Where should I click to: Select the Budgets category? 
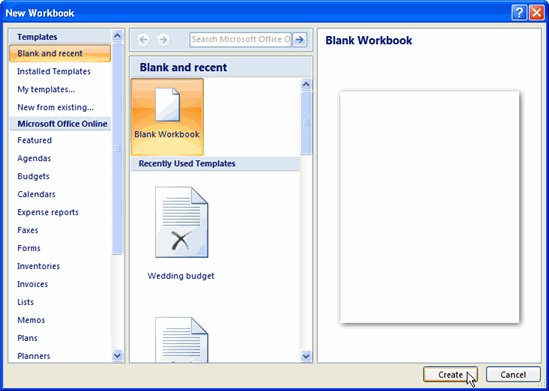(x=33, y=176)
